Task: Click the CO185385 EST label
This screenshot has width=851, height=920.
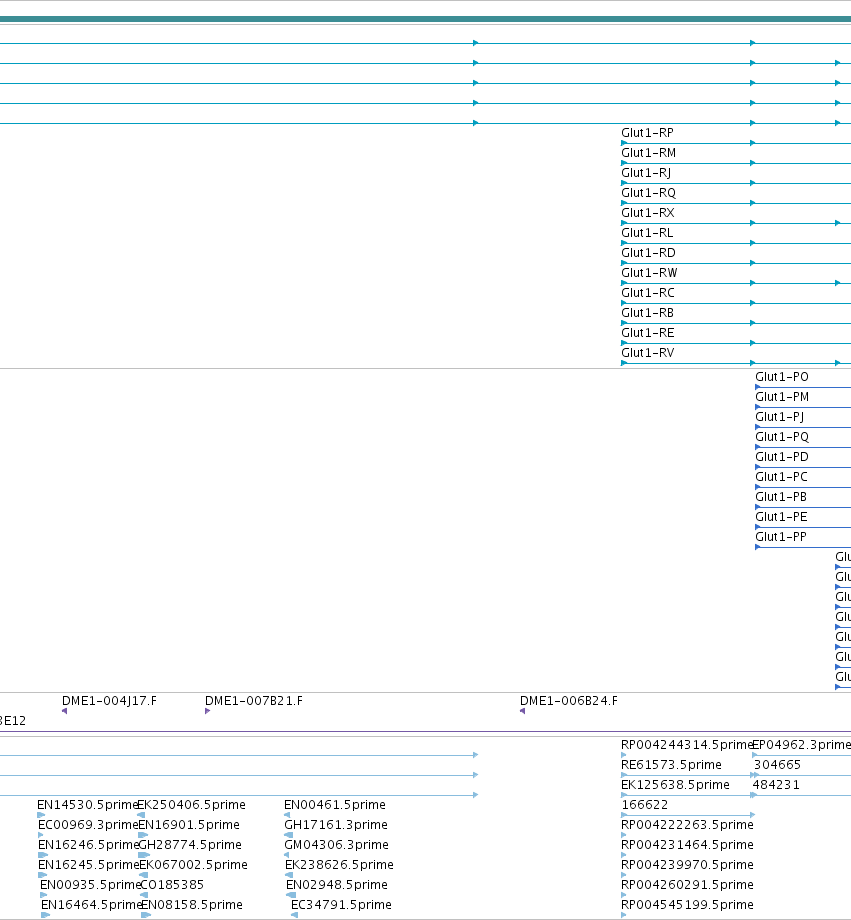Action: pos(173,884)
